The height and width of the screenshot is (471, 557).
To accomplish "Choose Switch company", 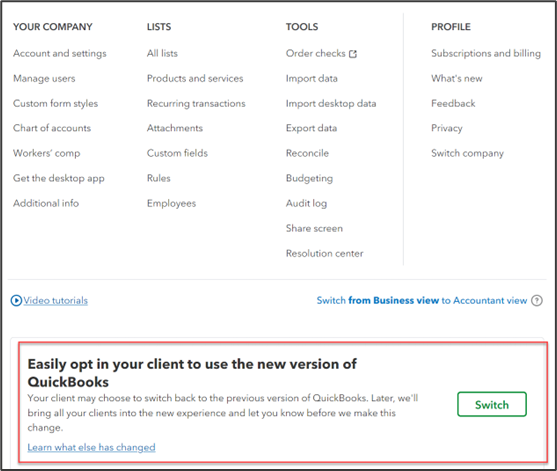I will [467, 153].
